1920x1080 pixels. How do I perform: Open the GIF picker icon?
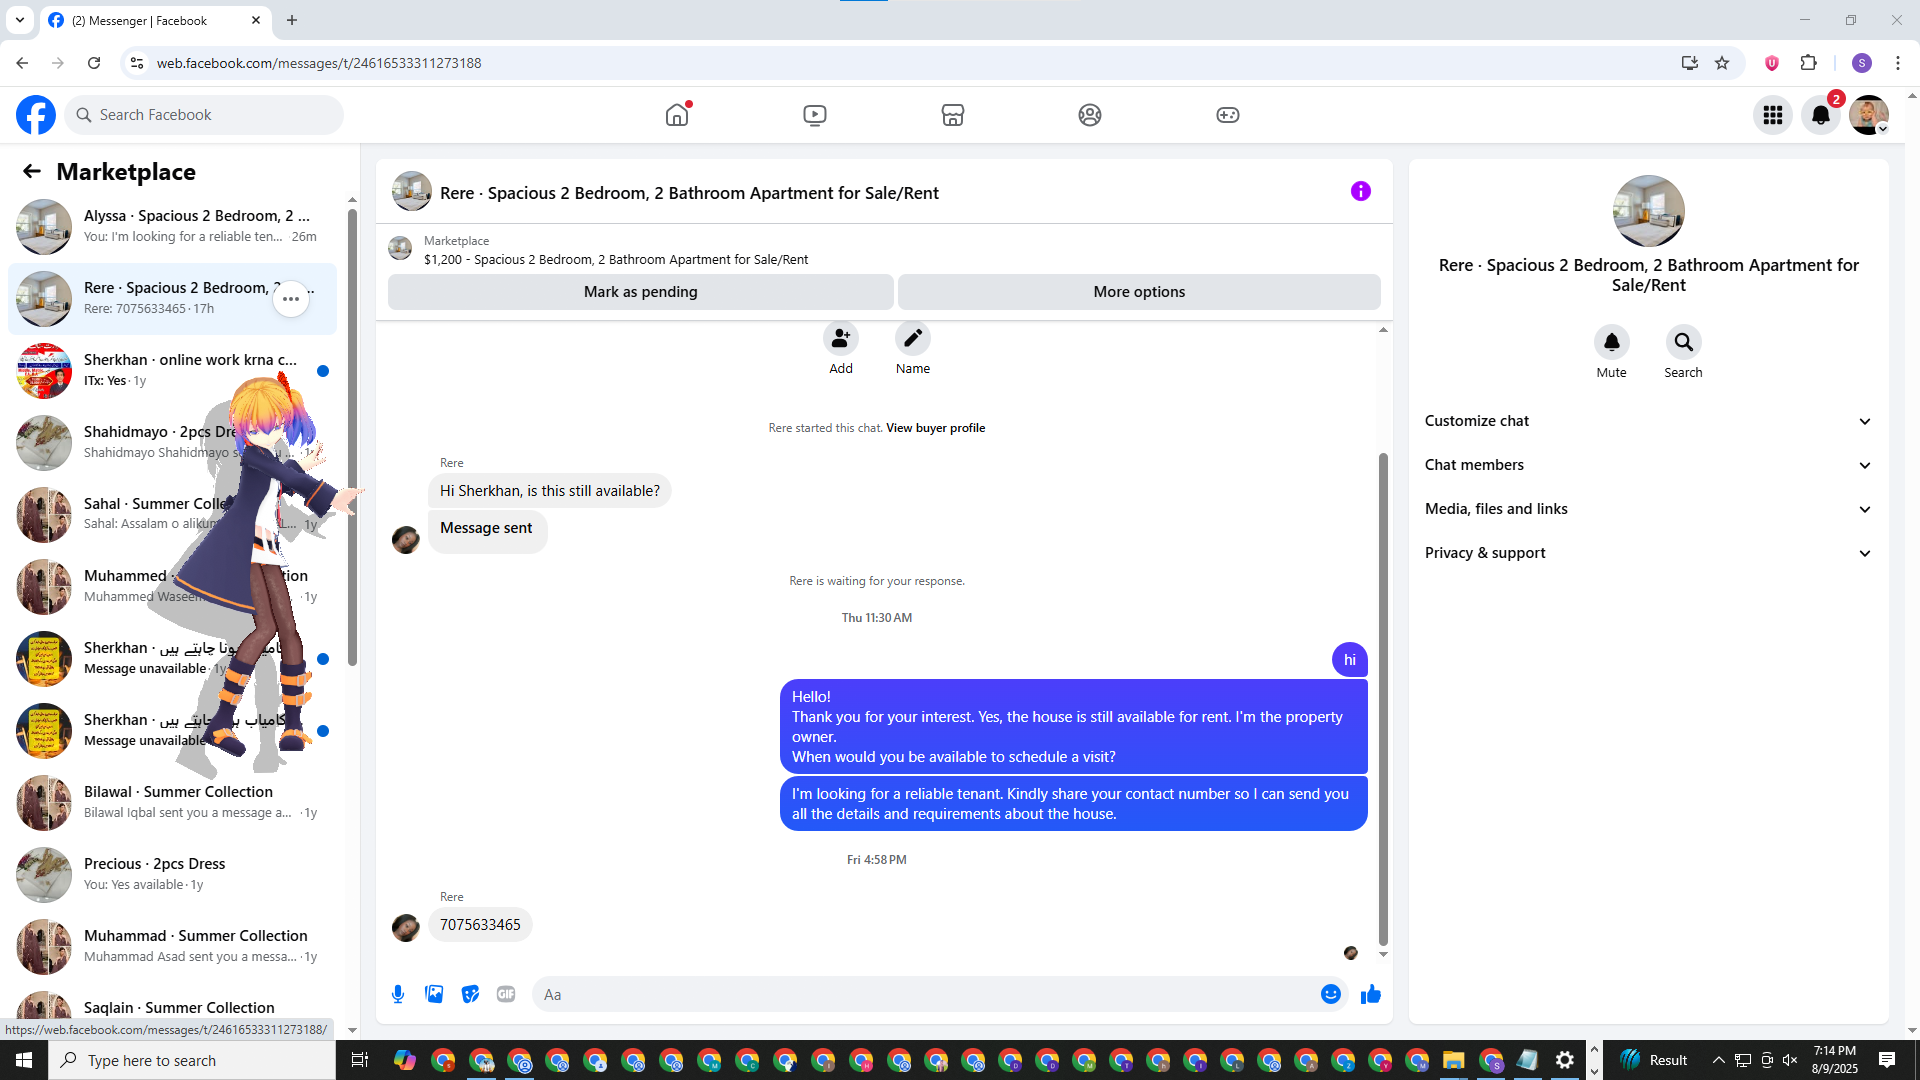(x=506, y=994)
